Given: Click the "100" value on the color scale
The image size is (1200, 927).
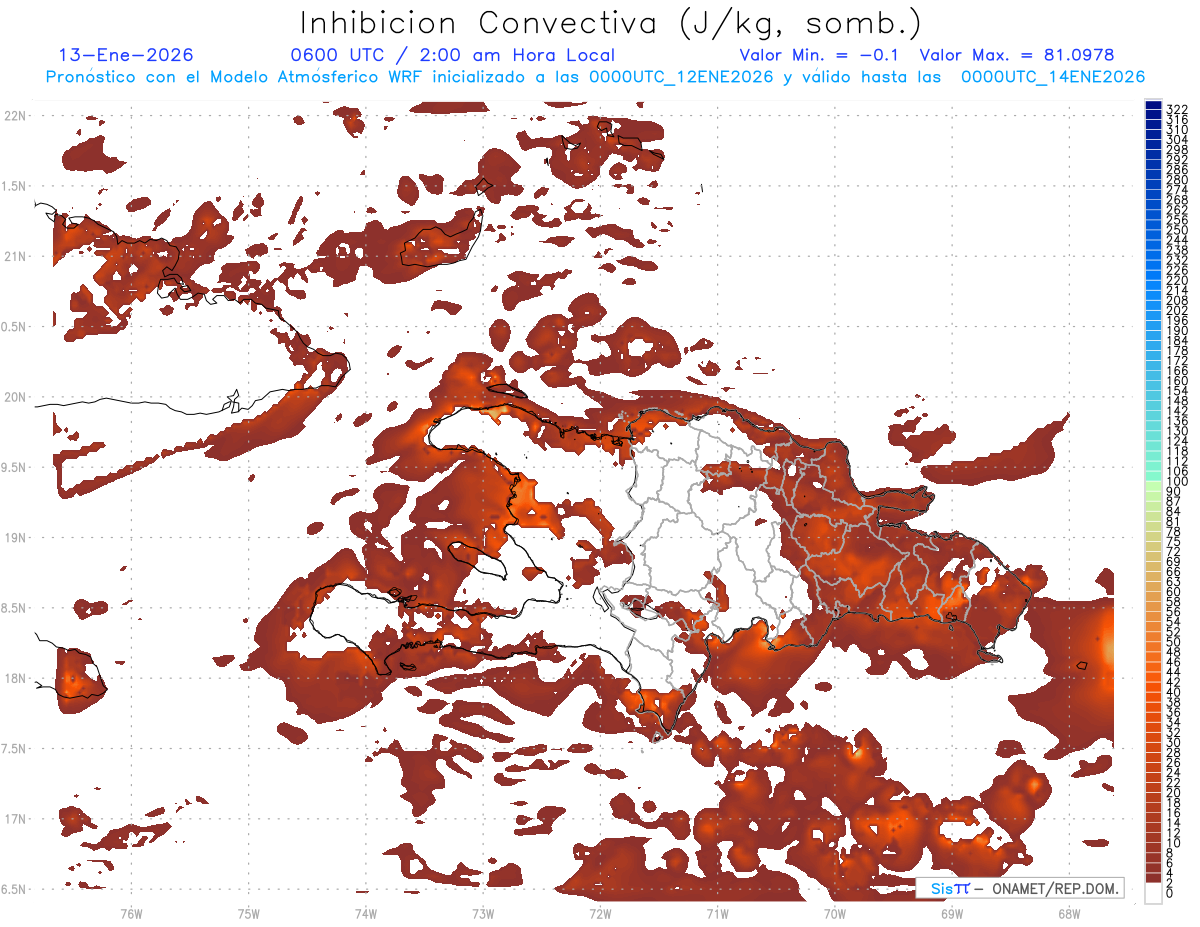Looking at the screenshot, I should tap(1176, 482).
